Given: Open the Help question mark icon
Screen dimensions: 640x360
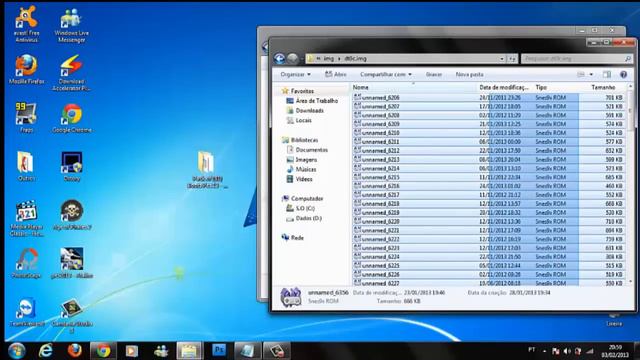Looking at the screenshot, I should click(x=623, y=75).
